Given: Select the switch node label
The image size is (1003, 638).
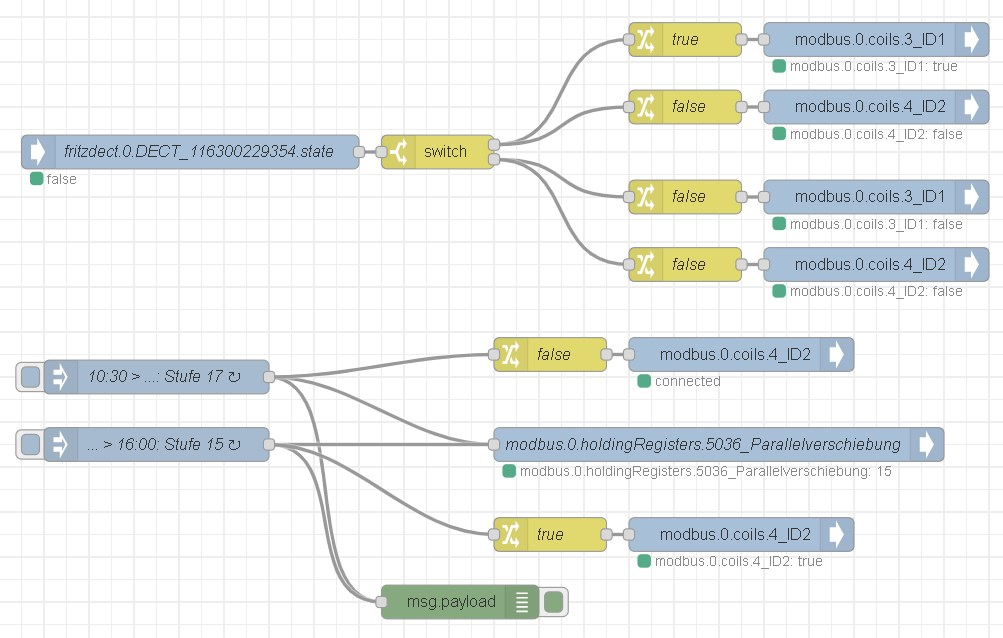Looking at the screenshot, I should pos(445,152).
